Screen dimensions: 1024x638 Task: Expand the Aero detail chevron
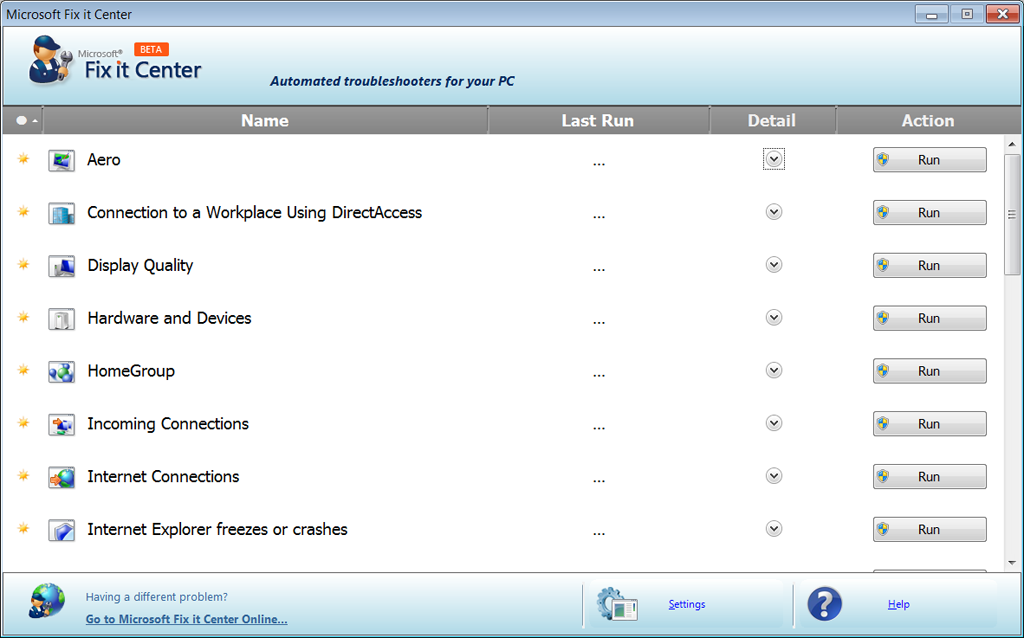(774, 159)
